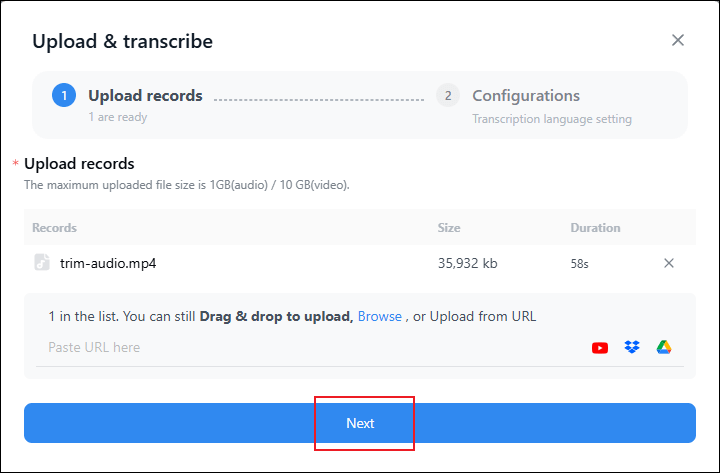Click the step 1 circle indicator
This screenshot has width=720, height=473.
pos(63,96)
